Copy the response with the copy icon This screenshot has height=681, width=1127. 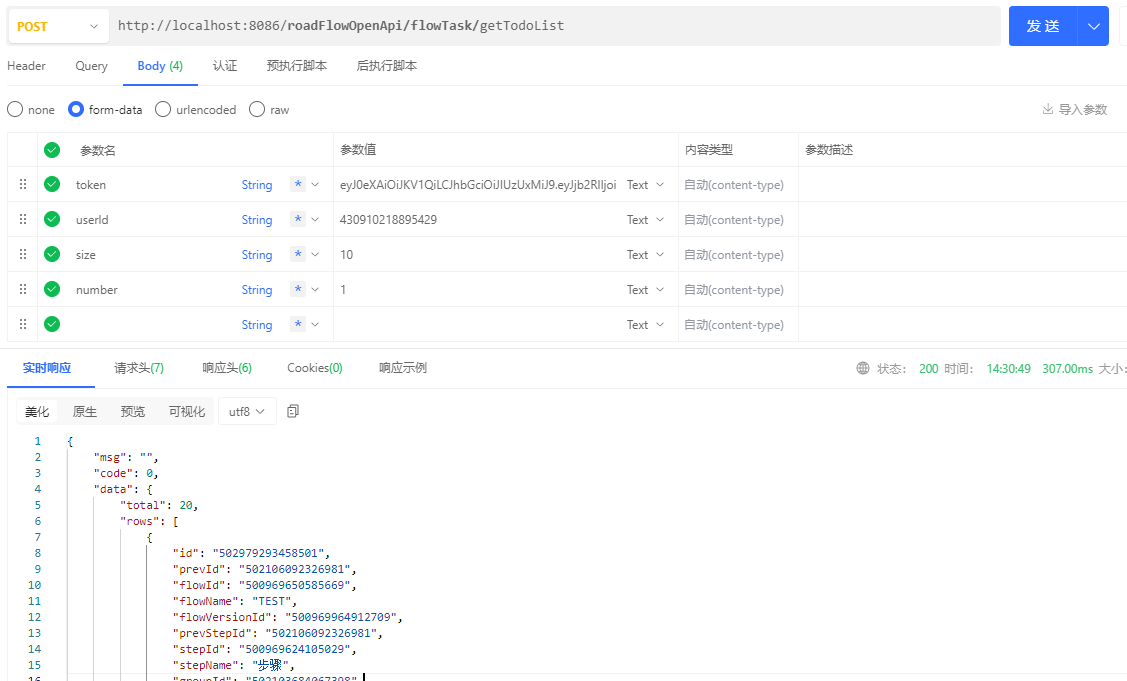coord(293,411)
